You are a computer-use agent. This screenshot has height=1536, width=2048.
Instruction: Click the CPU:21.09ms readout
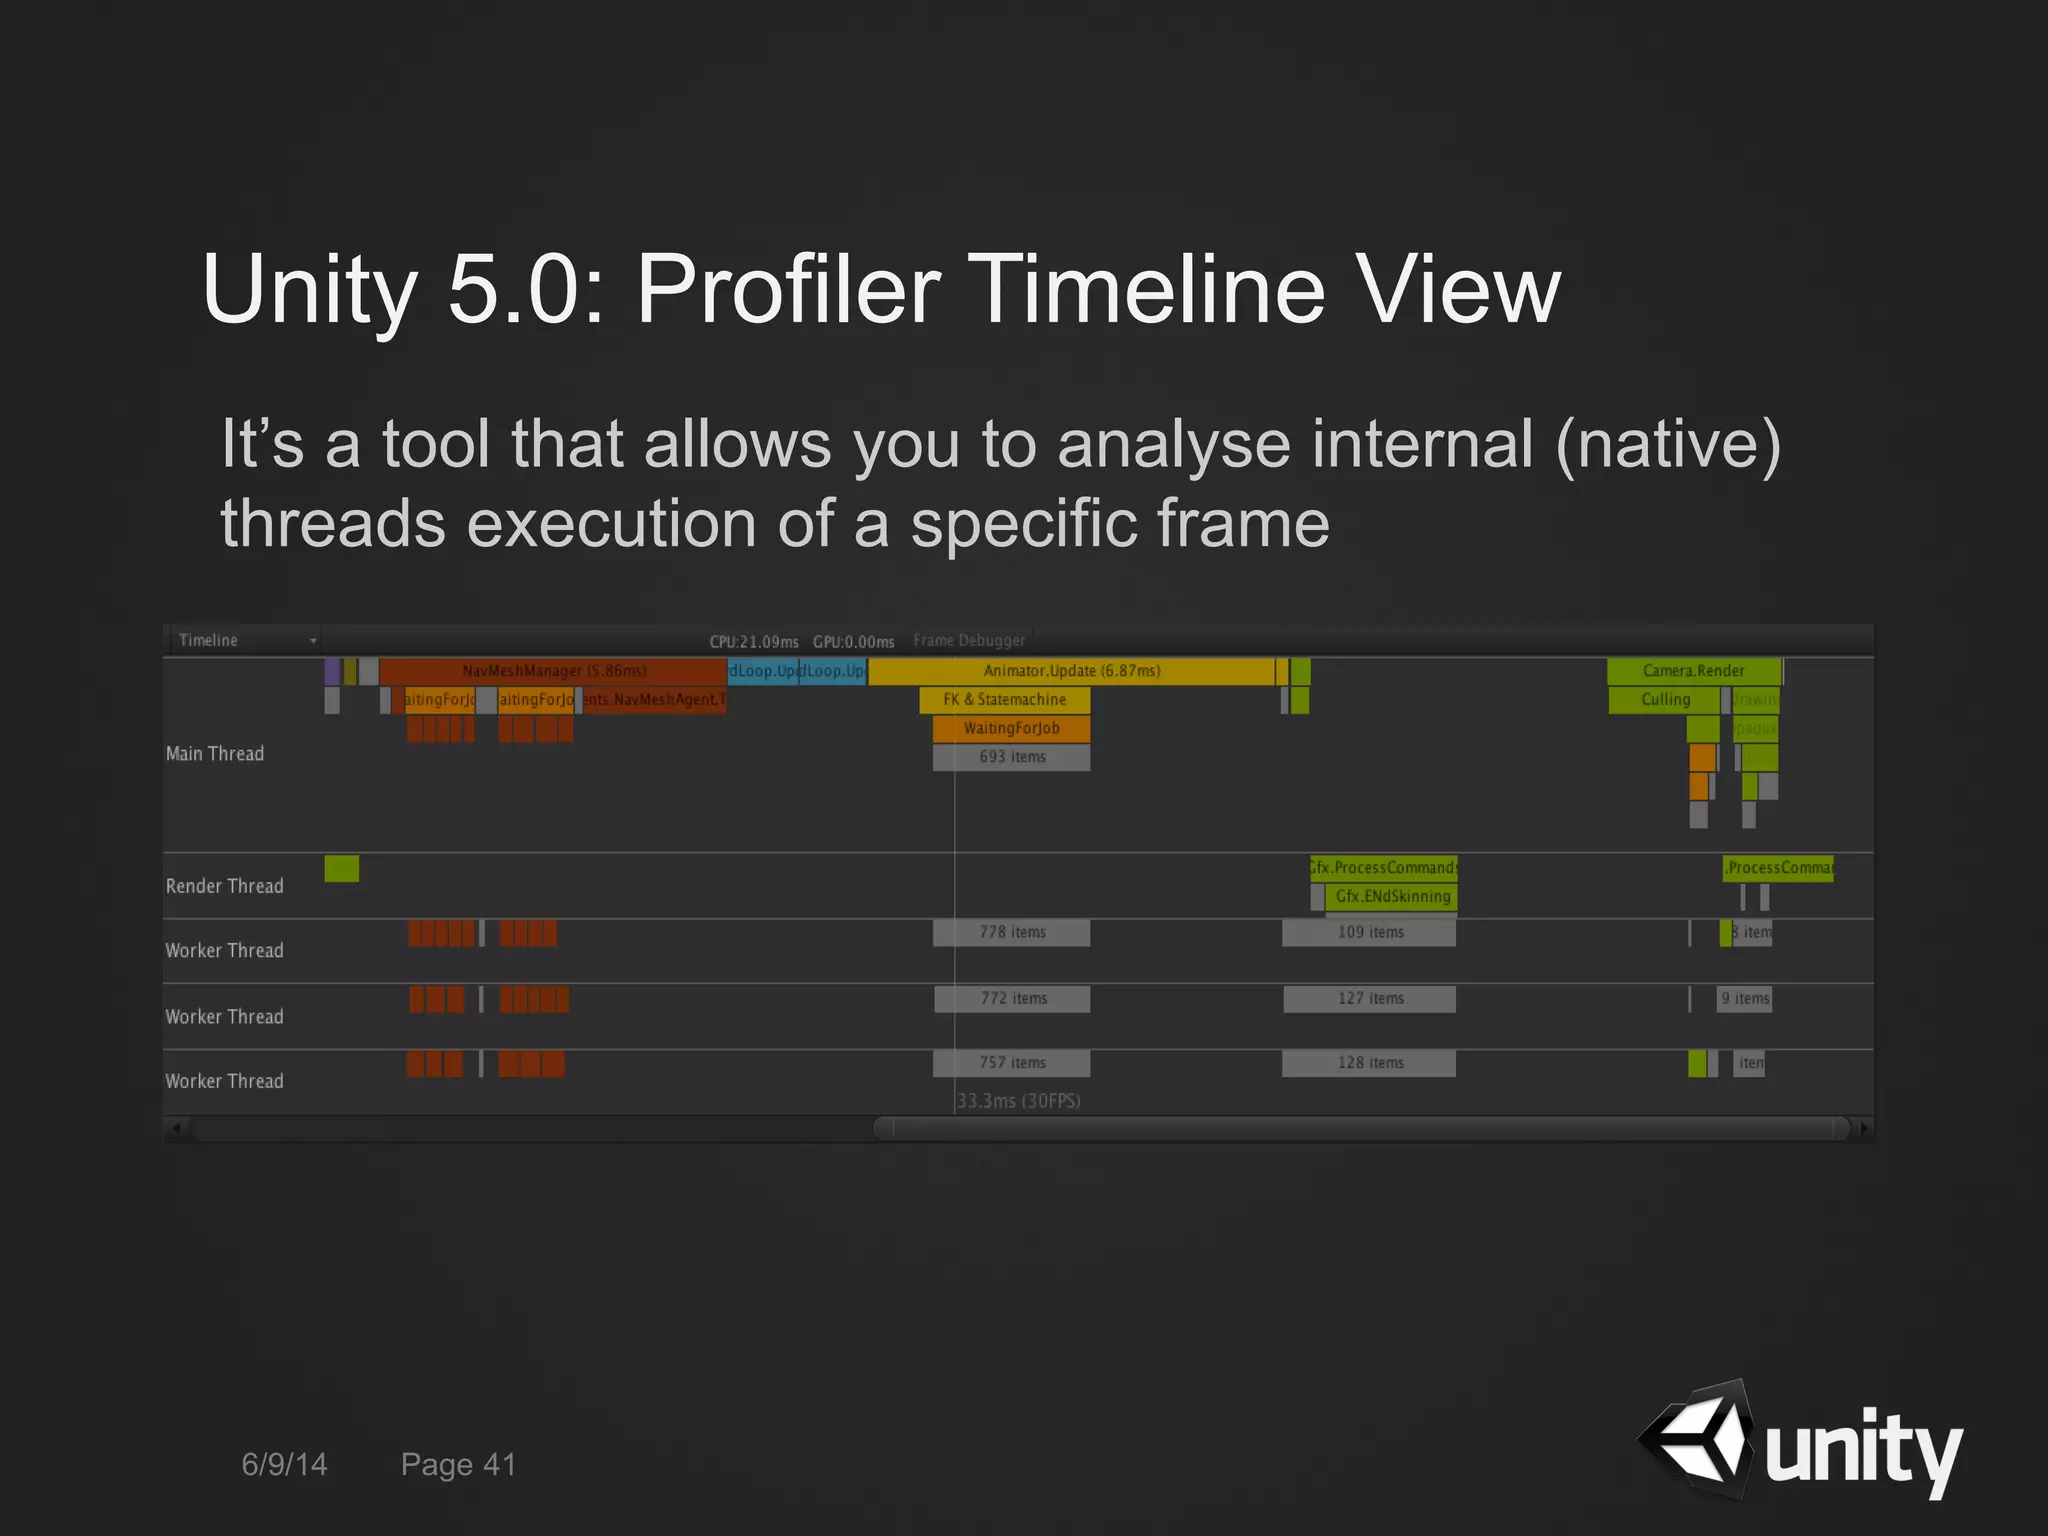754,642
